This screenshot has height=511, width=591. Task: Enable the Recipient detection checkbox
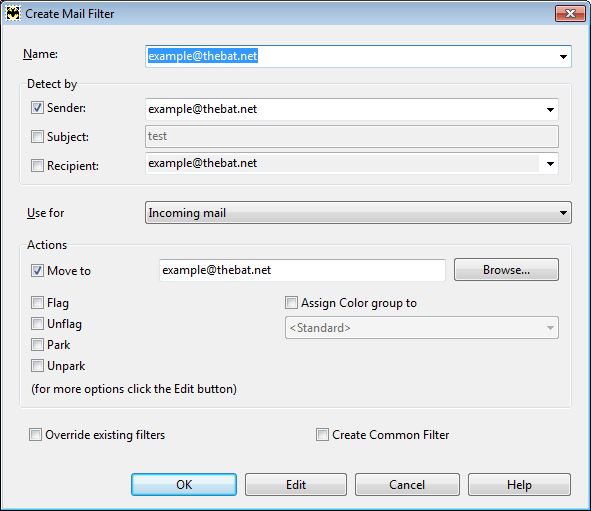click(37, 165)
